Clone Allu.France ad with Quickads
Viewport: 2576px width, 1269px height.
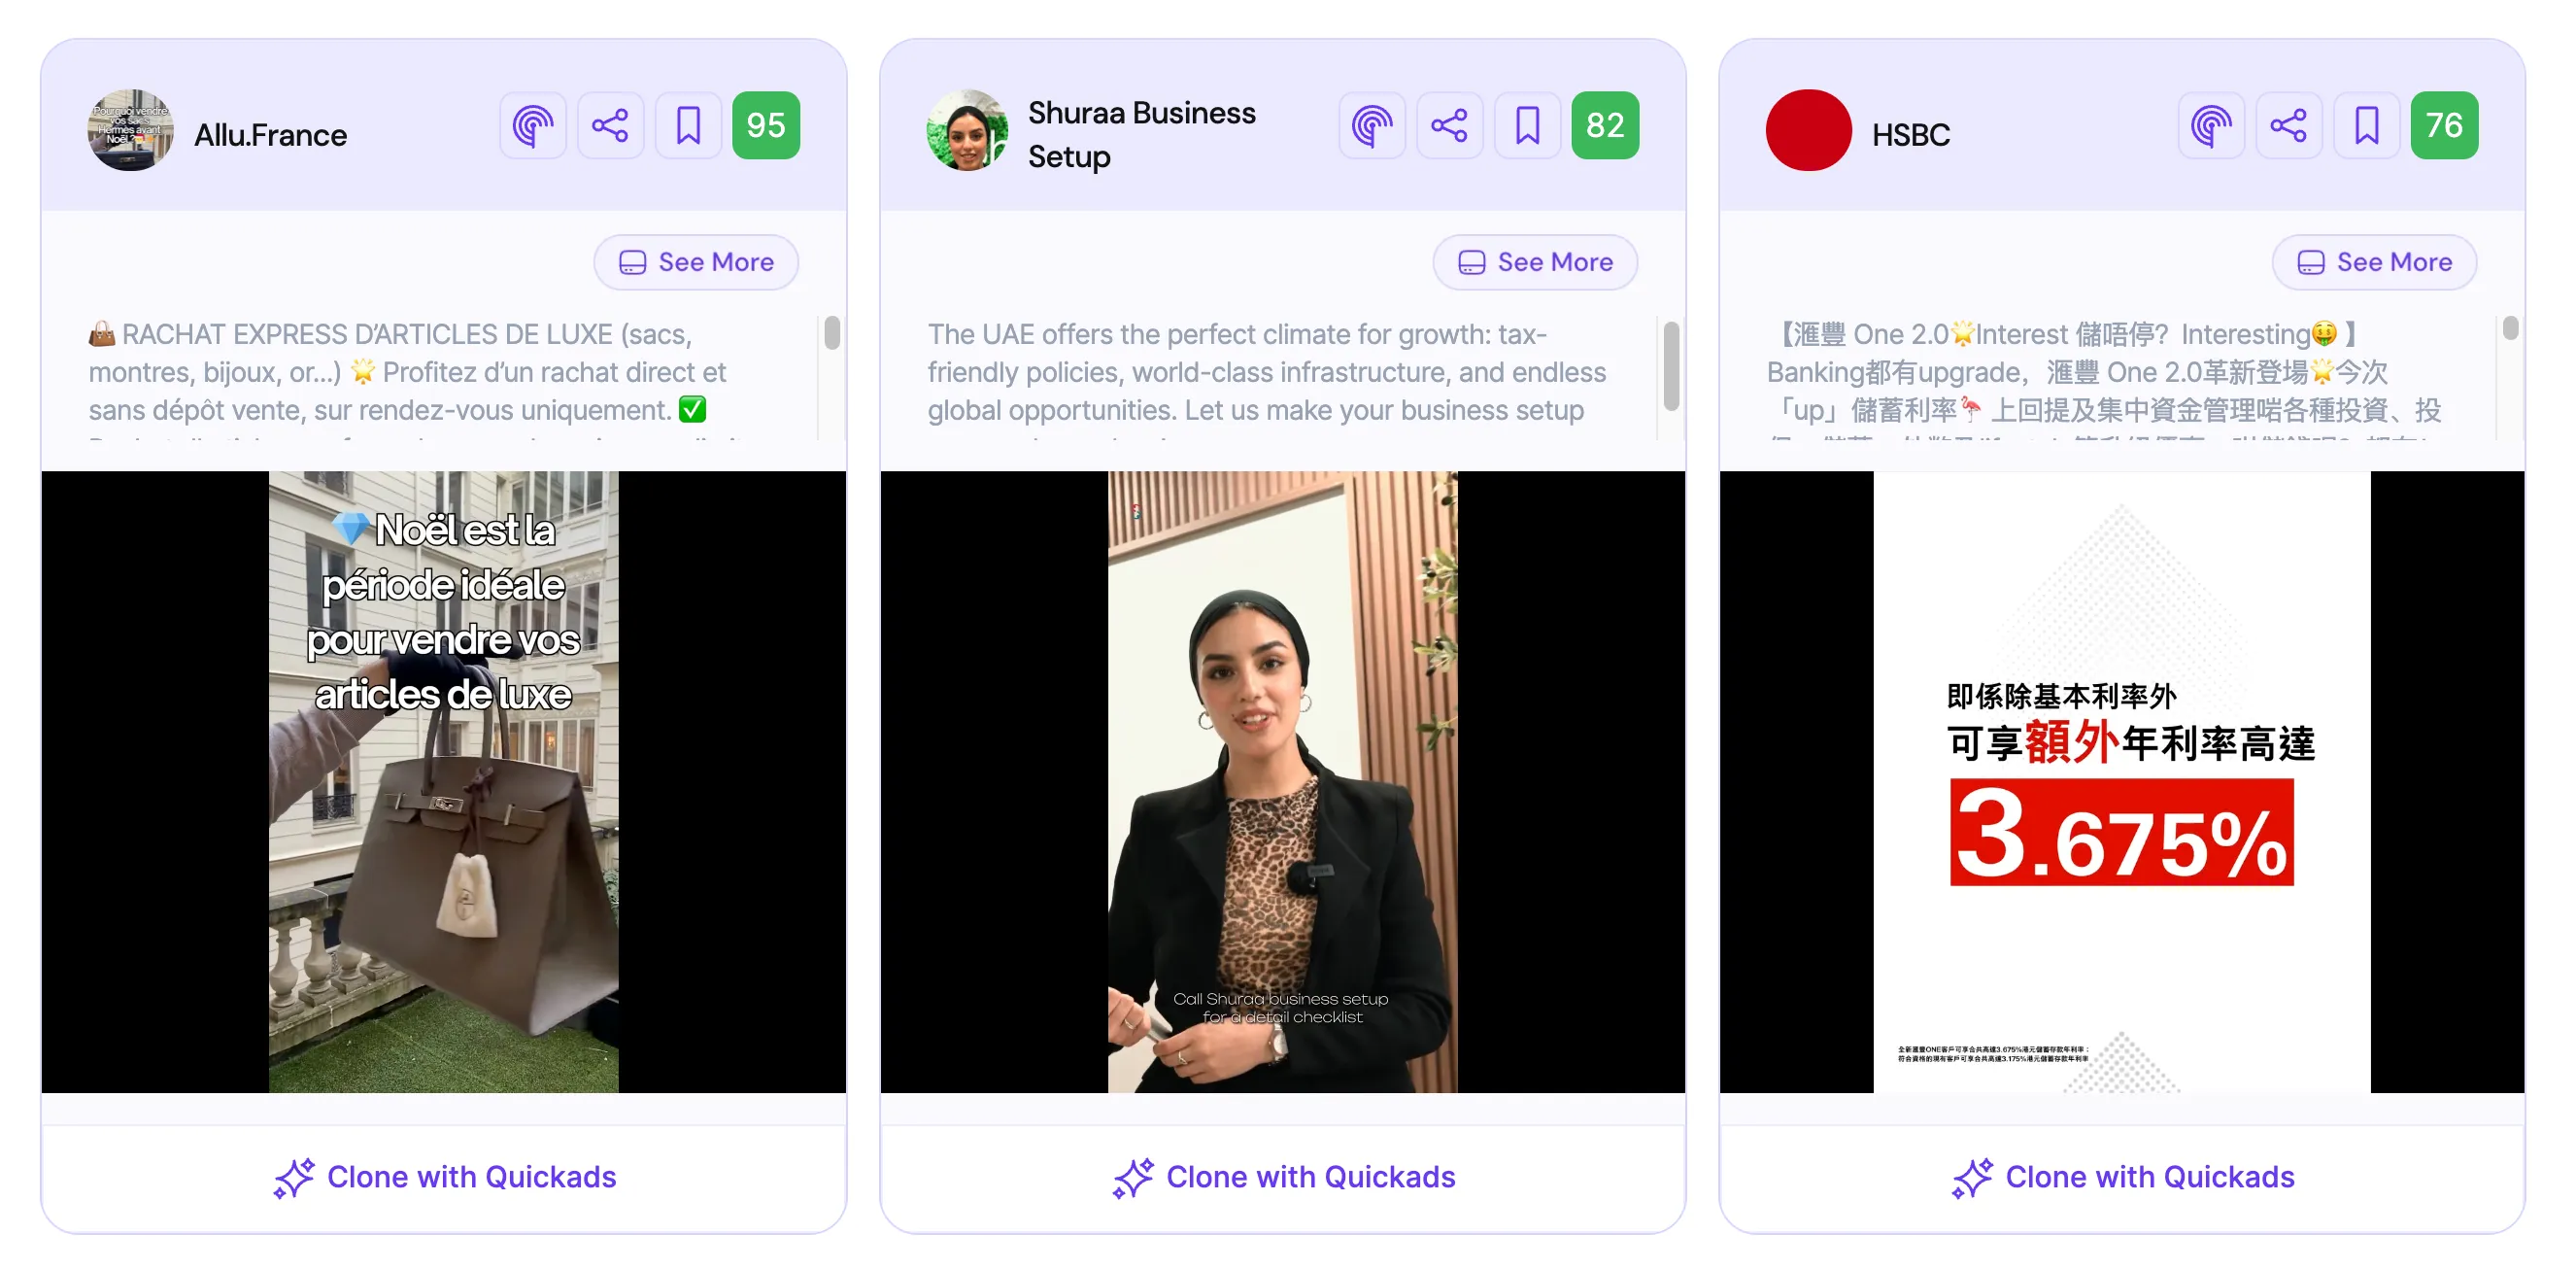(444, 1177)
